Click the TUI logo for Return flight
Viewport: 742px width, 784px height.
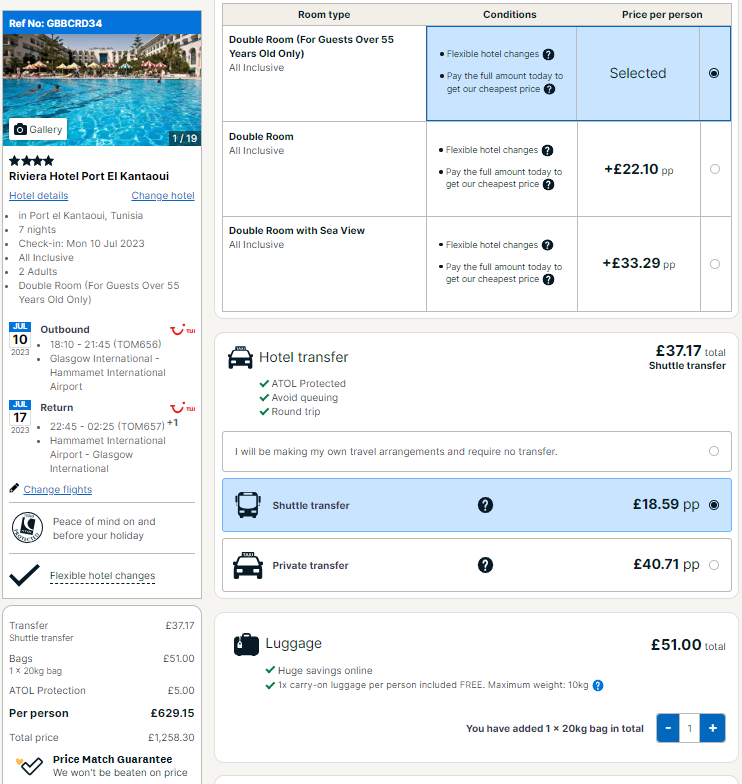(182, 408)
